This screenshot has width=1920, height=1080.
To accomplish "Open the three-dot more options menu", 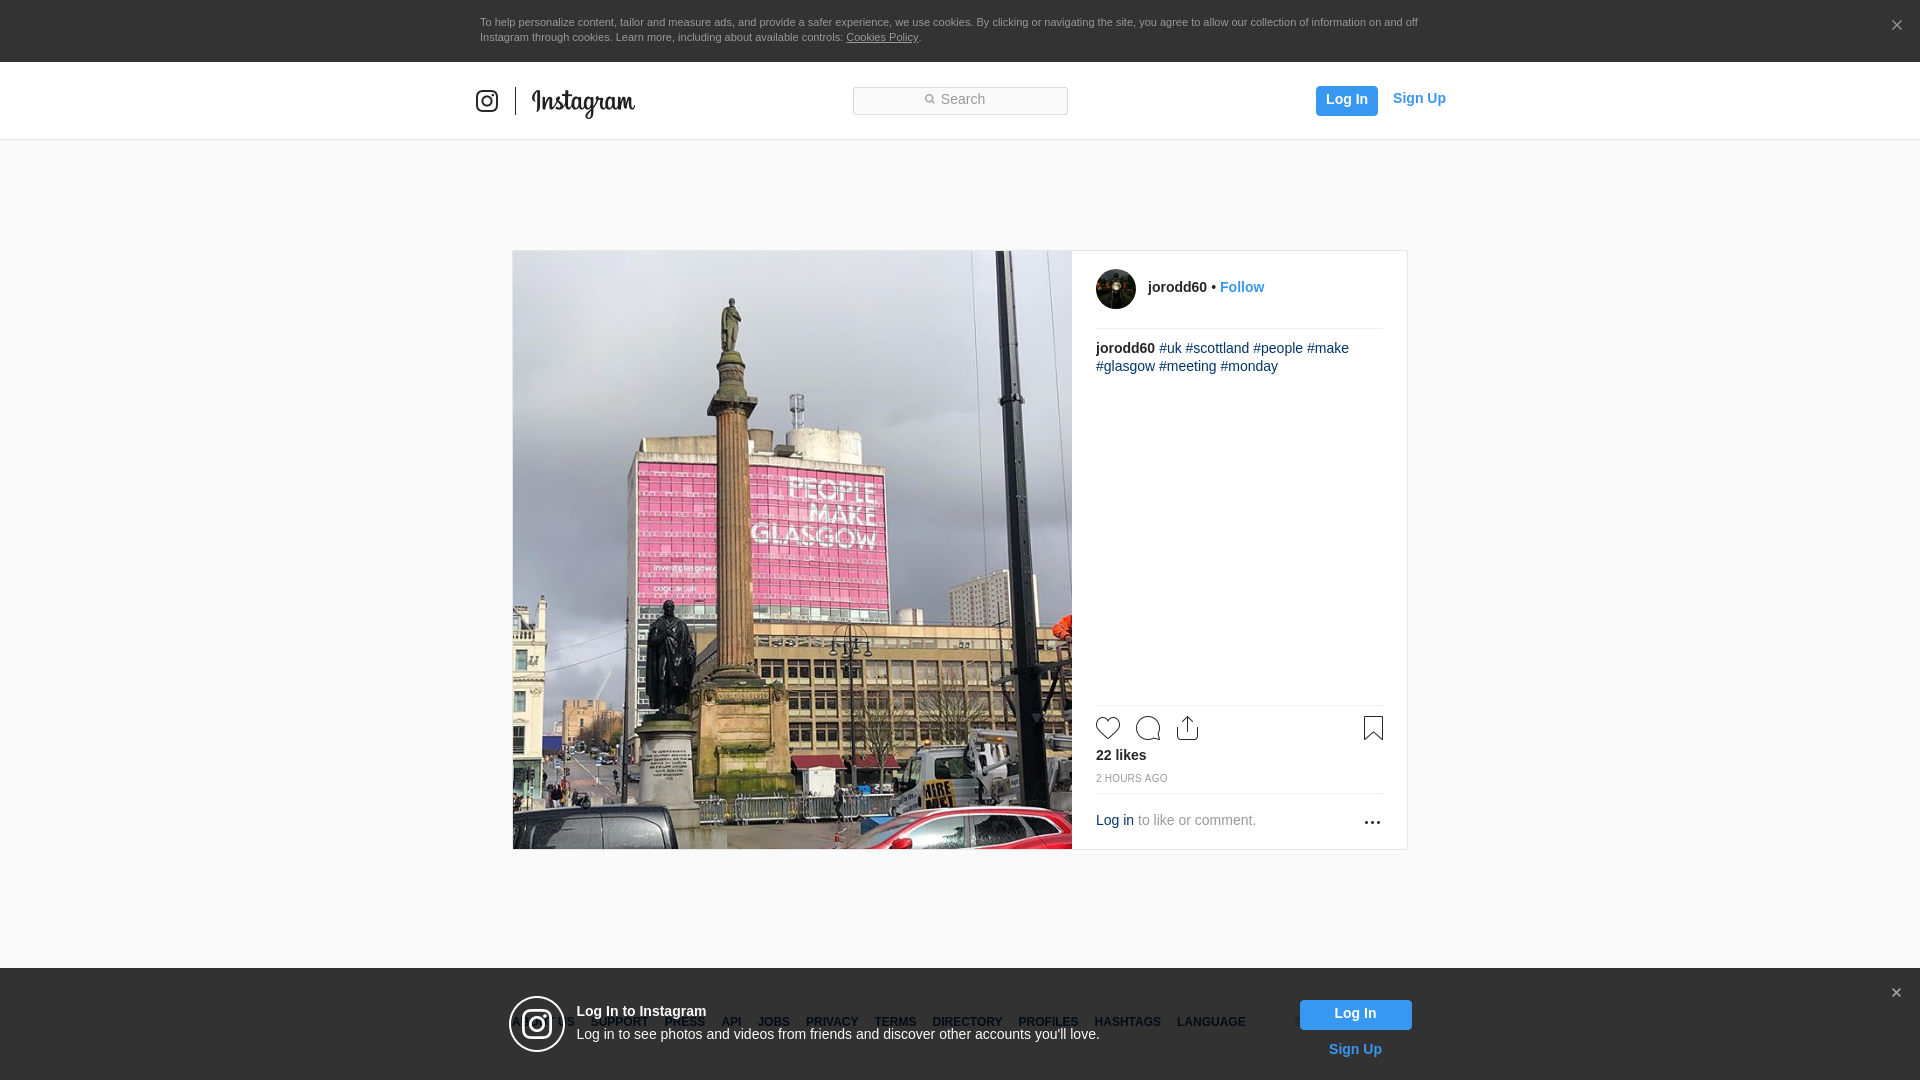I will point(1372,822).
